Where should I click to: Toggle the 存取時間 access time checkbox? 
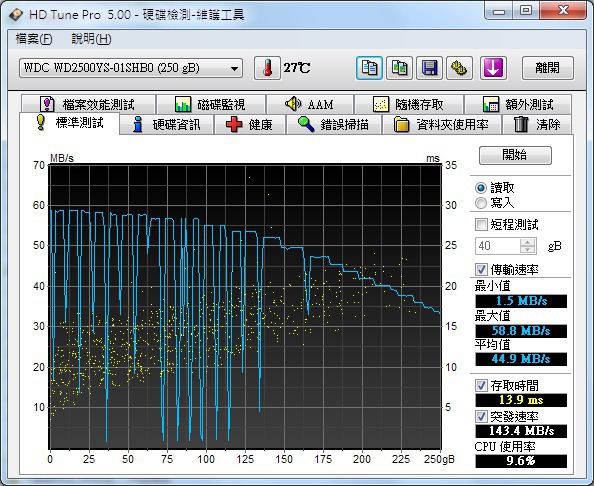tap(481, 386)
